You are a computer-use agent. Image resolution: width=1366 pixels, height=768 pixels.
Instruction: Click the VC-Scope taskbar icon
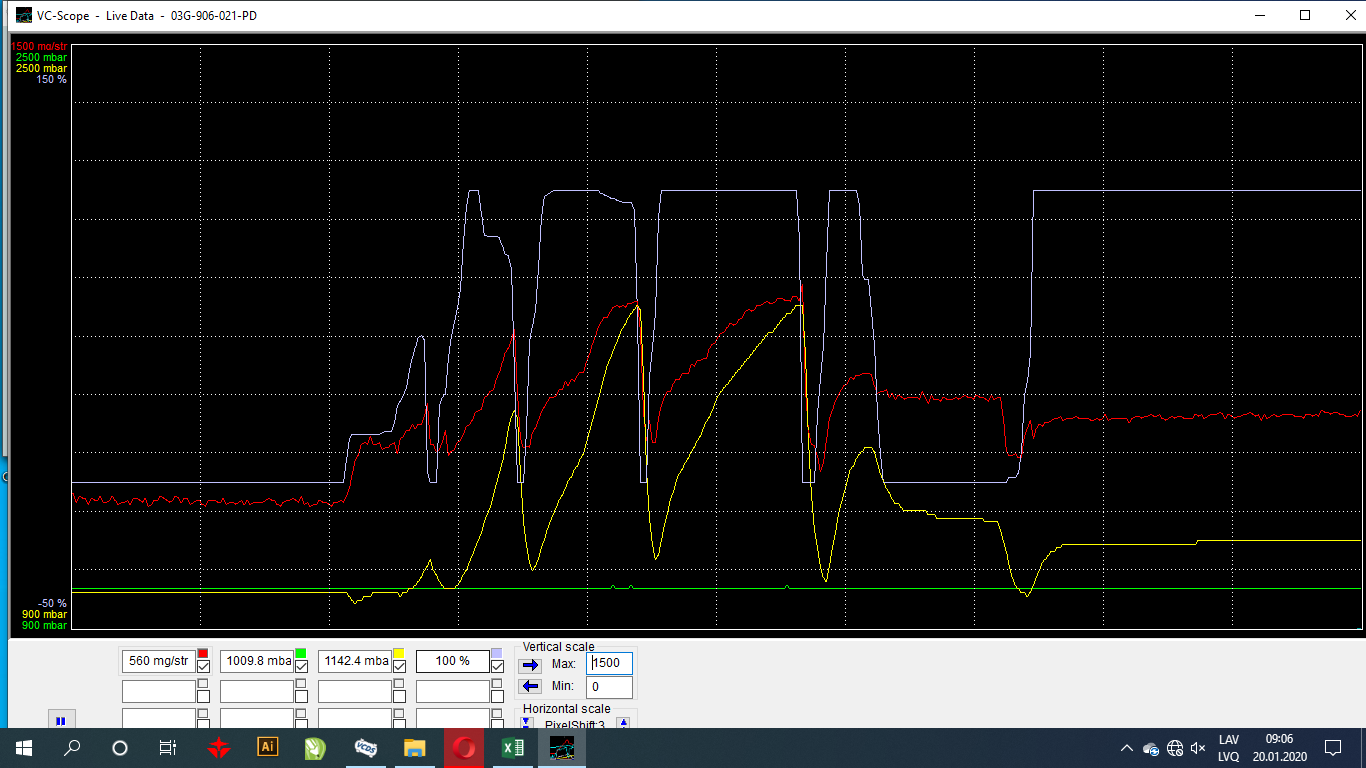tap(562, 748)
